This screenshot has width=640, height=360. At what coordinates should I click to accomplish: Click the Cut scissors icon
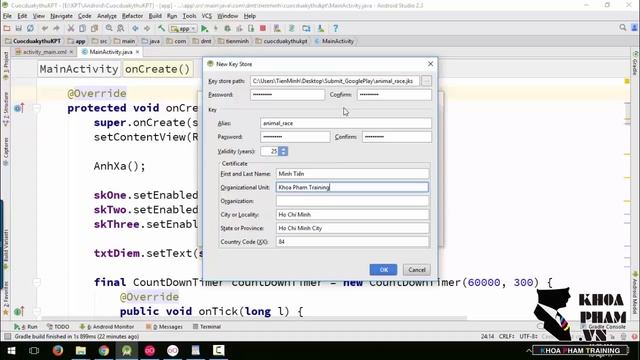click(71, 28)
